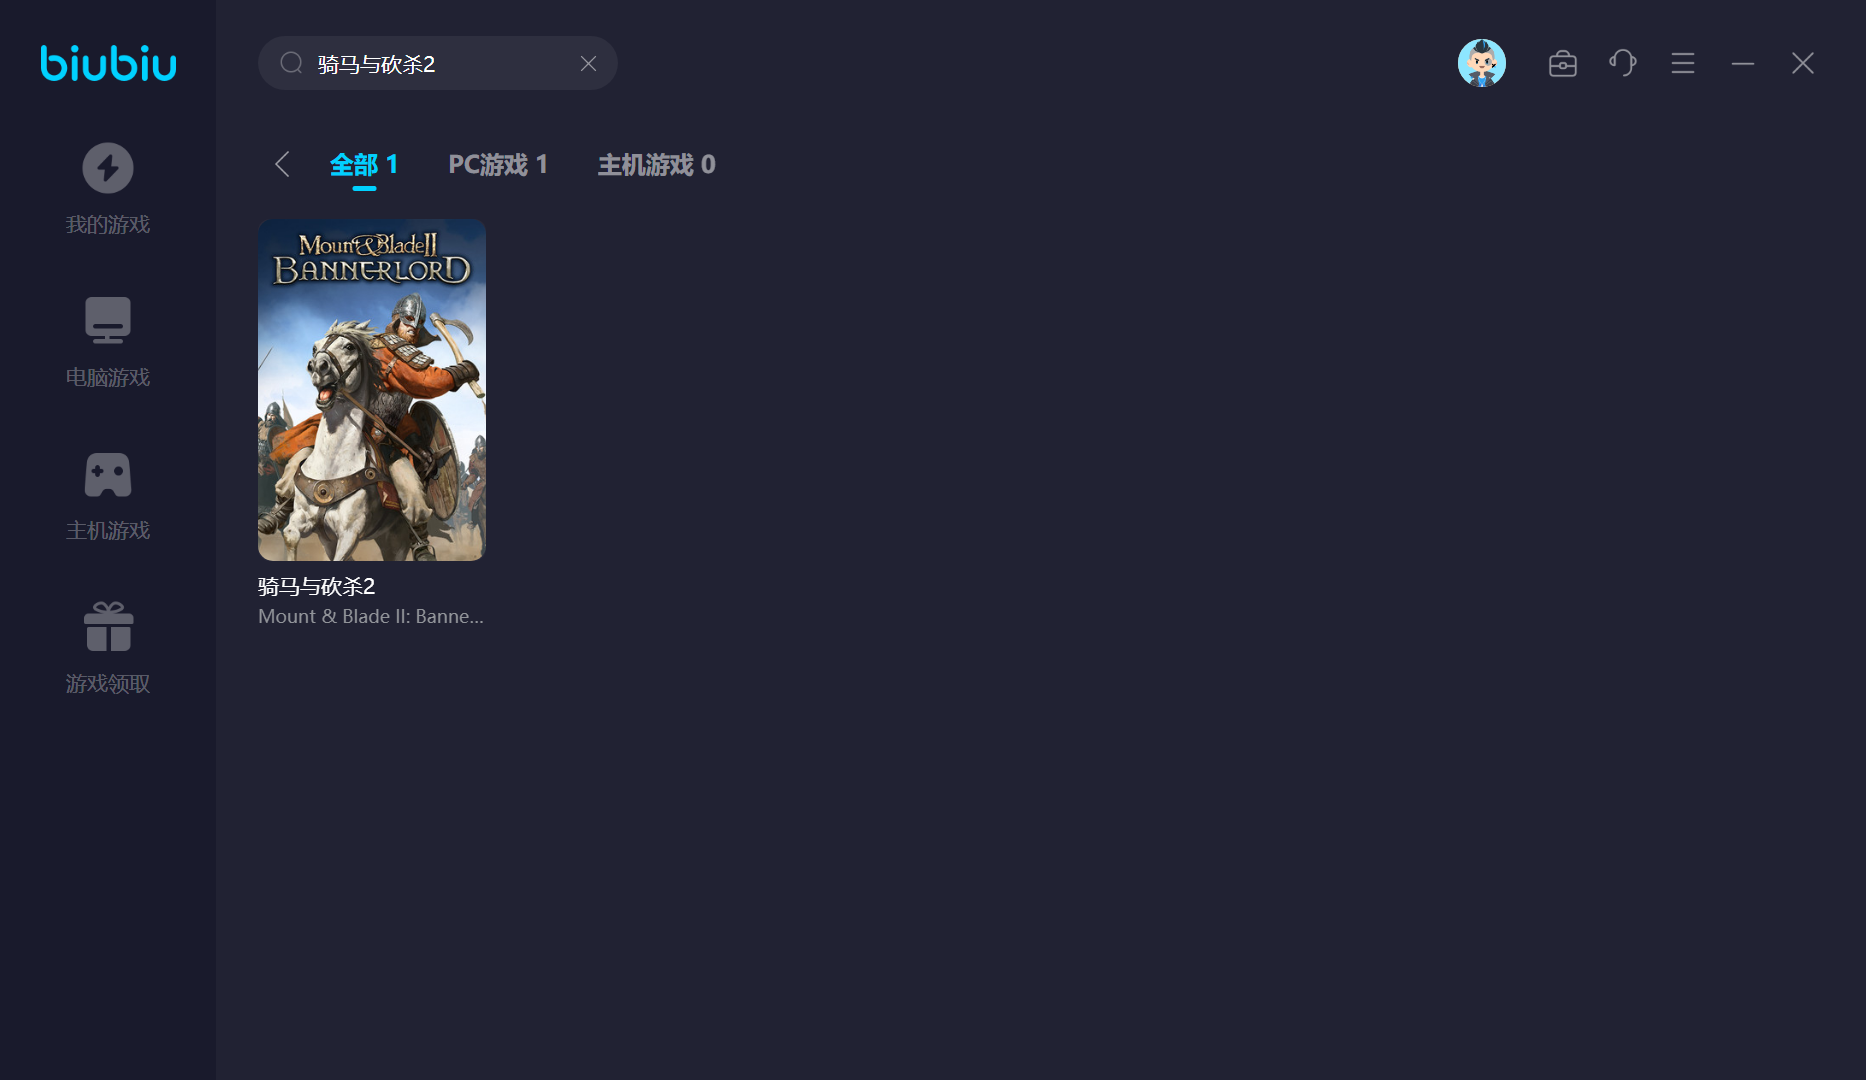Select the 全部 1 results tab
The height and width of the screenshot is (1080, 1866).
pyautogui.click(x=364, y=164)
